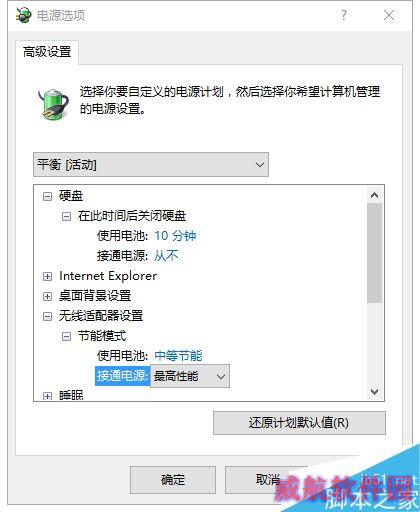Image resolution: width=420 pixels, height=512 pixels.
Task: Click the green battery plug icon
Action: (x=53, y=103)
